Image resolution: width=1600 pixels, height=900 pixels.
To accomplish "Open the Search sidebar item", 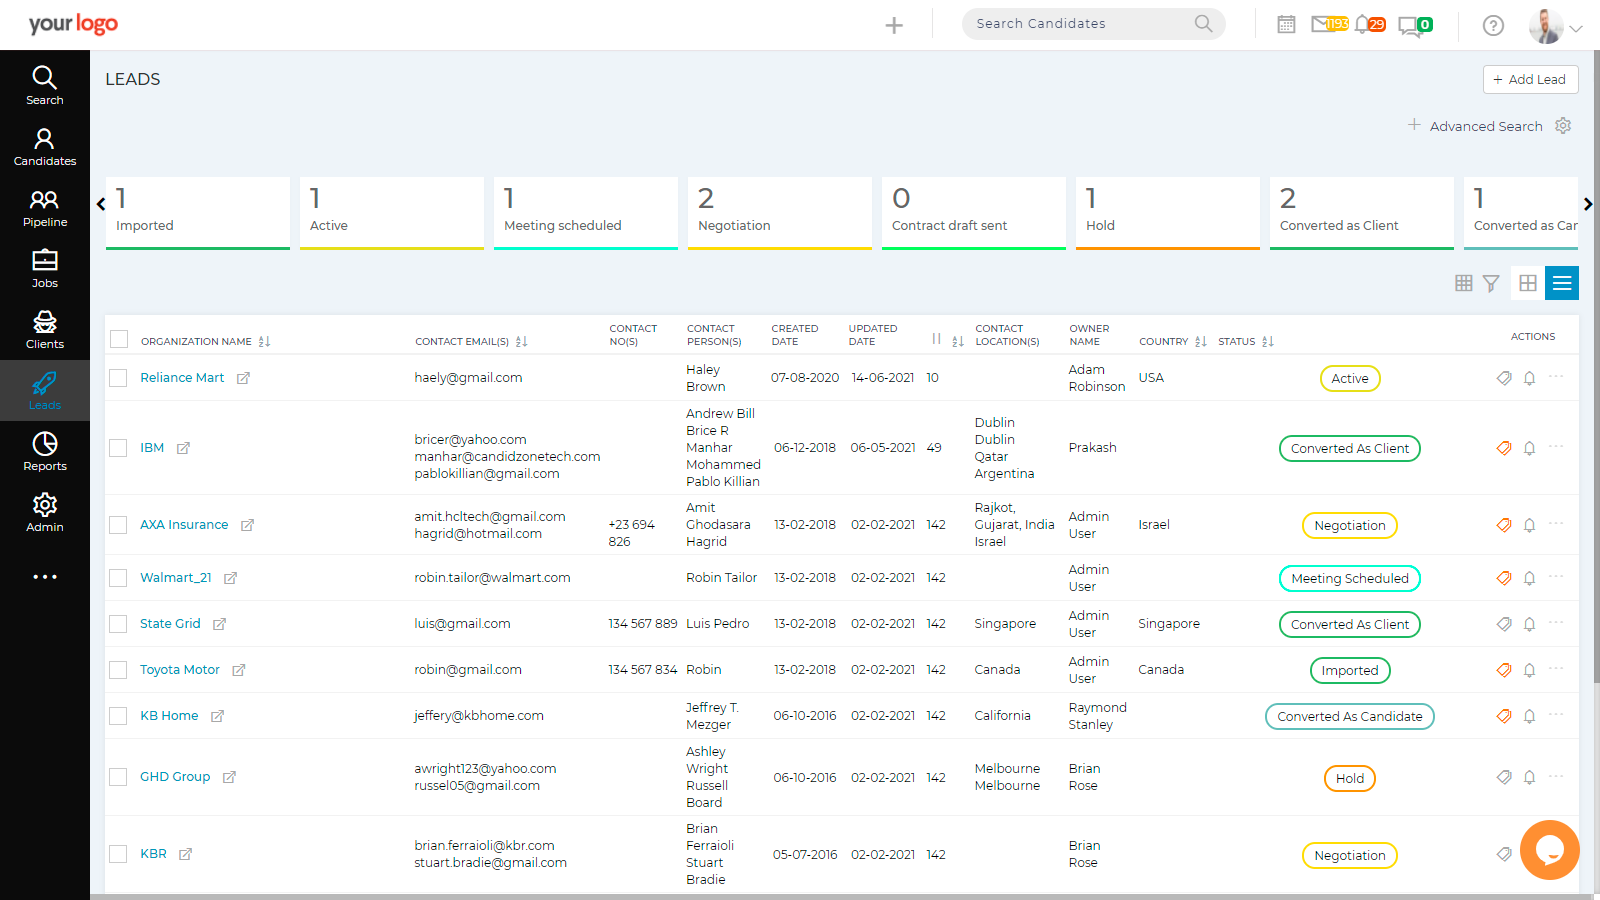I will pyautogui.click(x=44, y=86).
